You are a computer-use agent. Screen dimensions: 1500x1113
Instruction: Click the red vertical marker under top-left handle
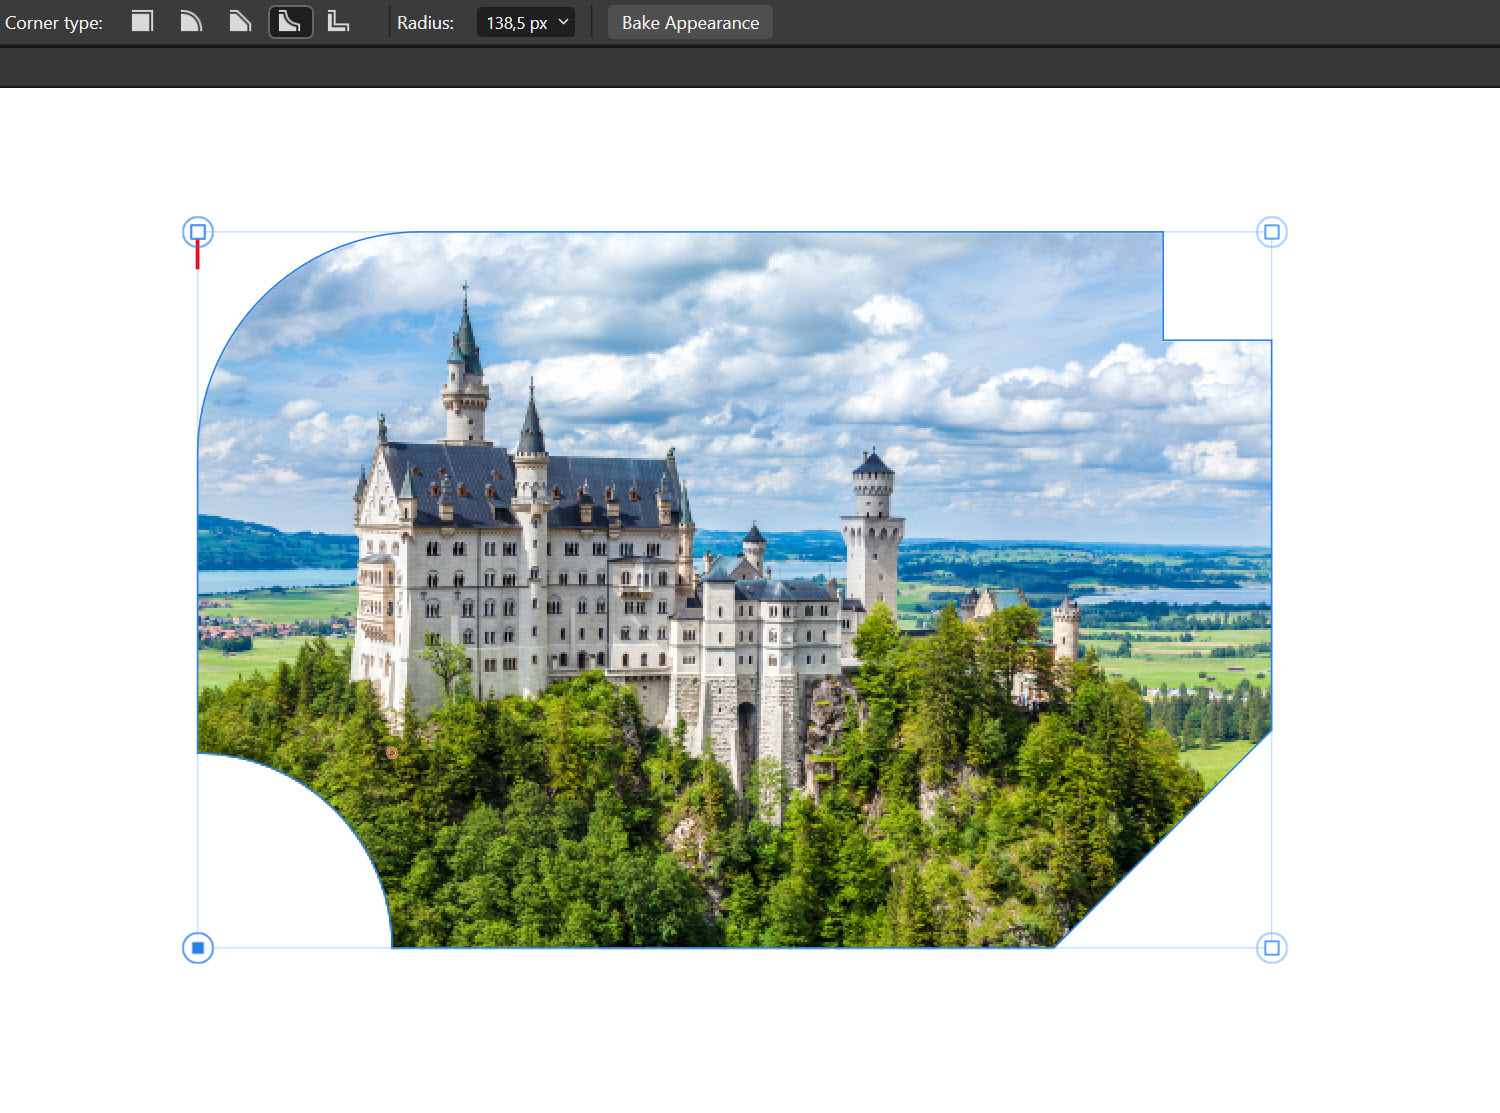(x=198, y=256)
